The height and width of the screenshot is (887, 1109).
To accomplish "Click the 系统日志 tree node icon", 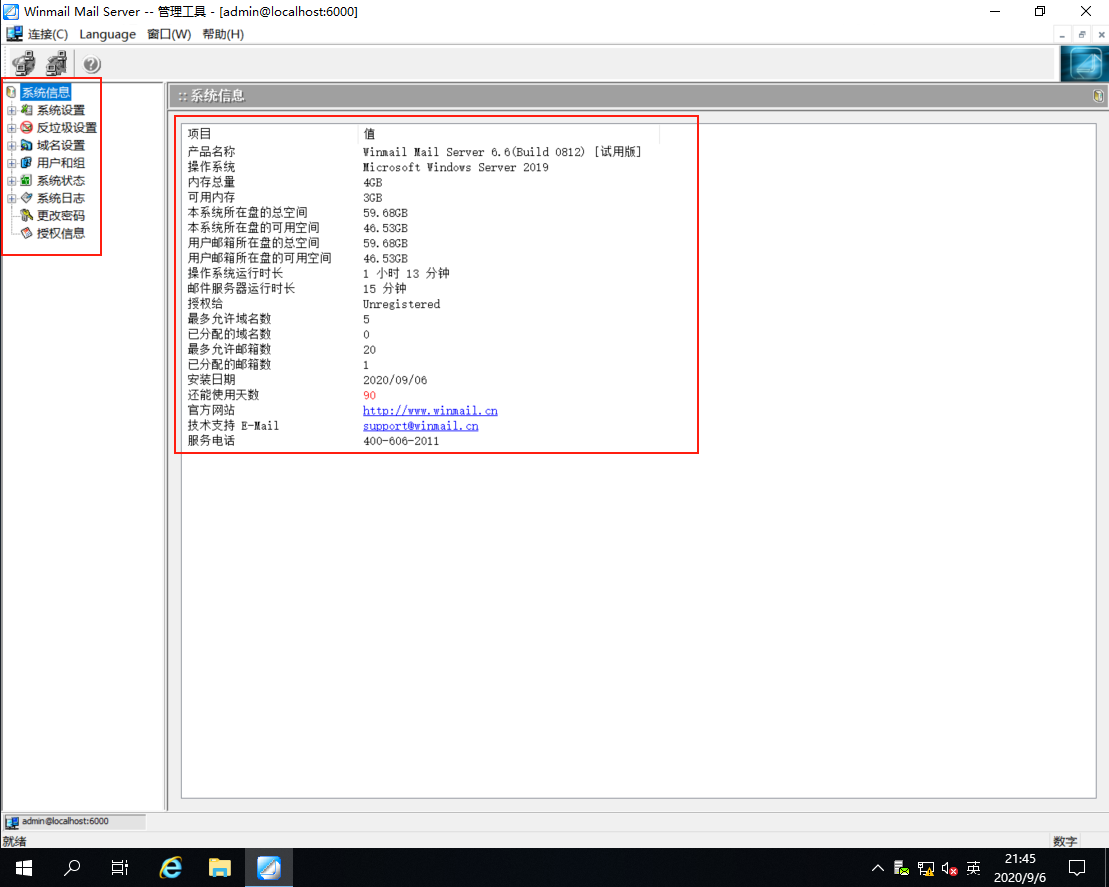I will tap(26, 198).
